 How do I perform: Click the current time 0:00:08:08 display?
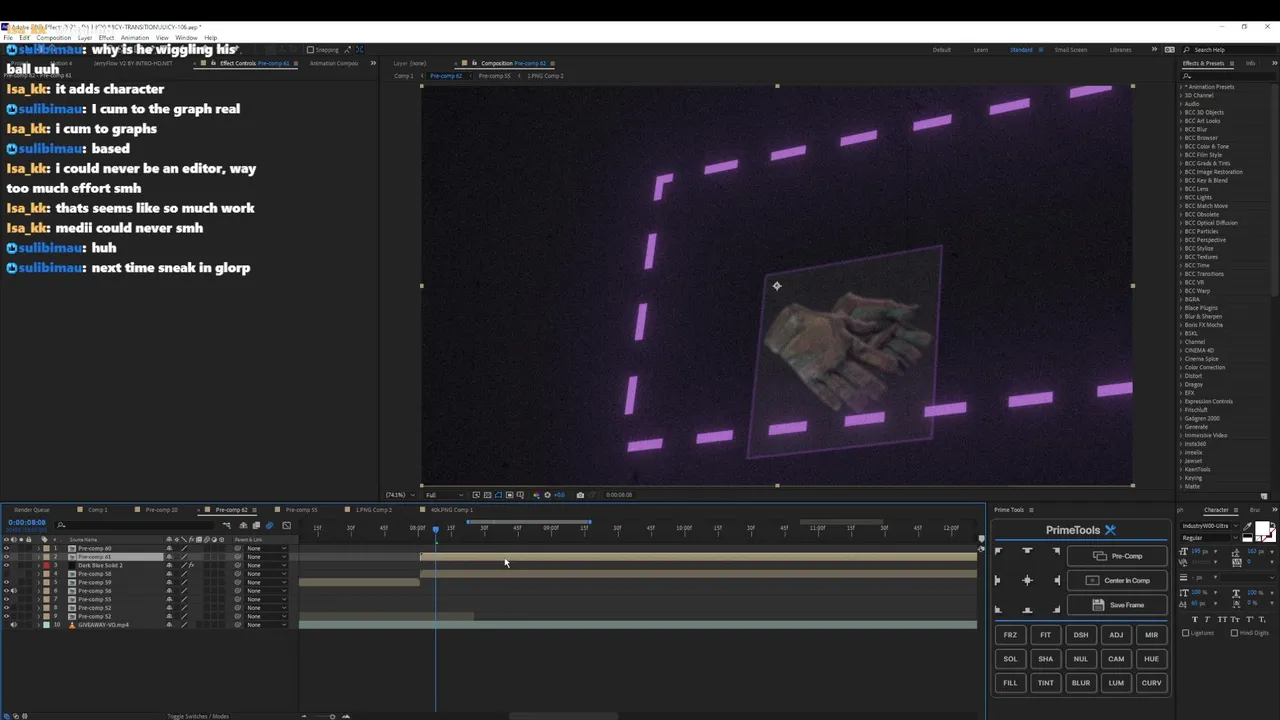pyautogui.click(x=27, y=522)
